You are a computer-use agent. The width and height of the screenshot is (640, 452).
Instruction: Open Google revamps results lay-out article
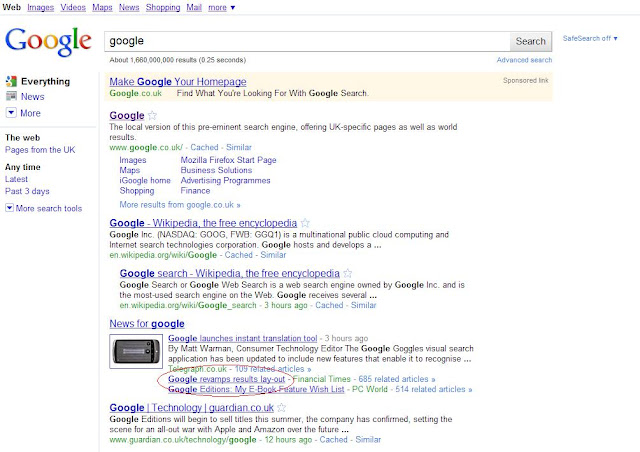(x=227, y=379)
